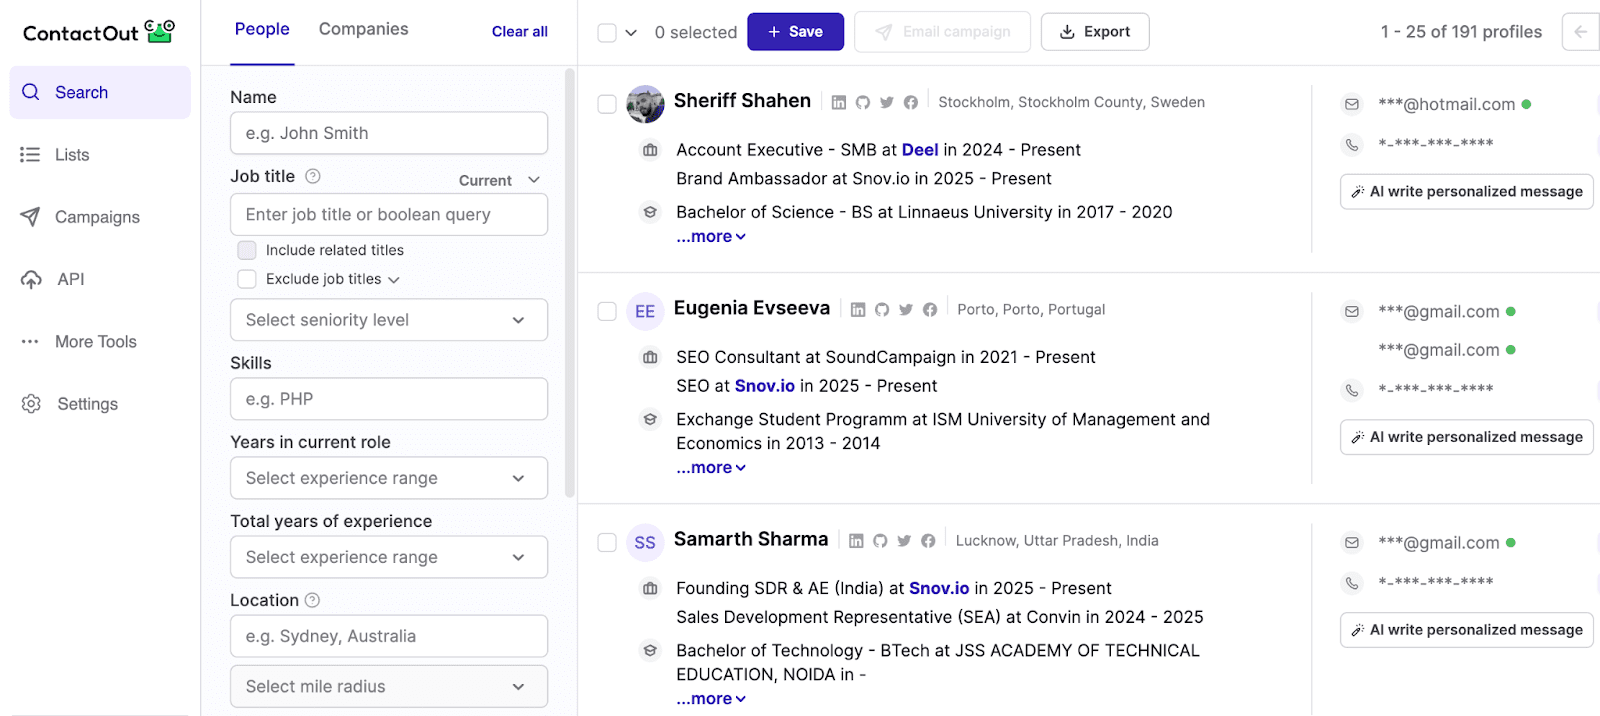The image size is (1600, 716).
Task: Open Samarth Sharma's Facebook icon
Action: click(928, 541)
